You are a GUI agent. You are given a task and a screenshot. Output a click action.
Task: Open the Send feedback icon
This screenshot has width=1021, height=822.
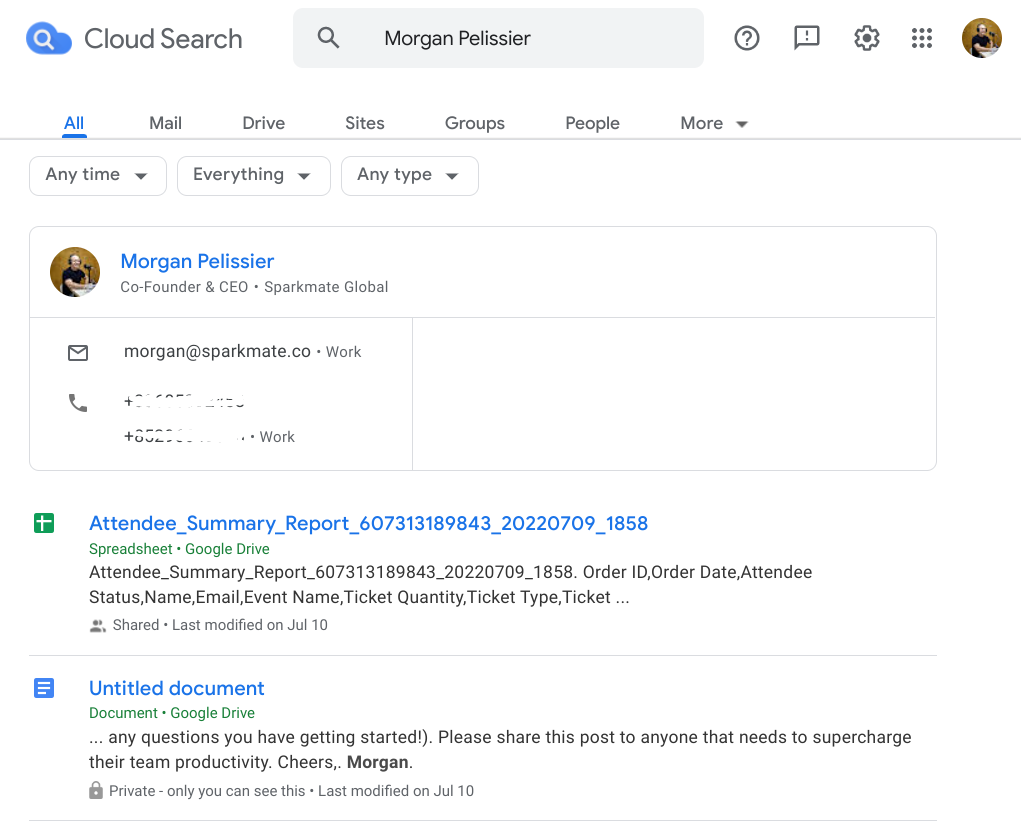[x=806, y=38]
